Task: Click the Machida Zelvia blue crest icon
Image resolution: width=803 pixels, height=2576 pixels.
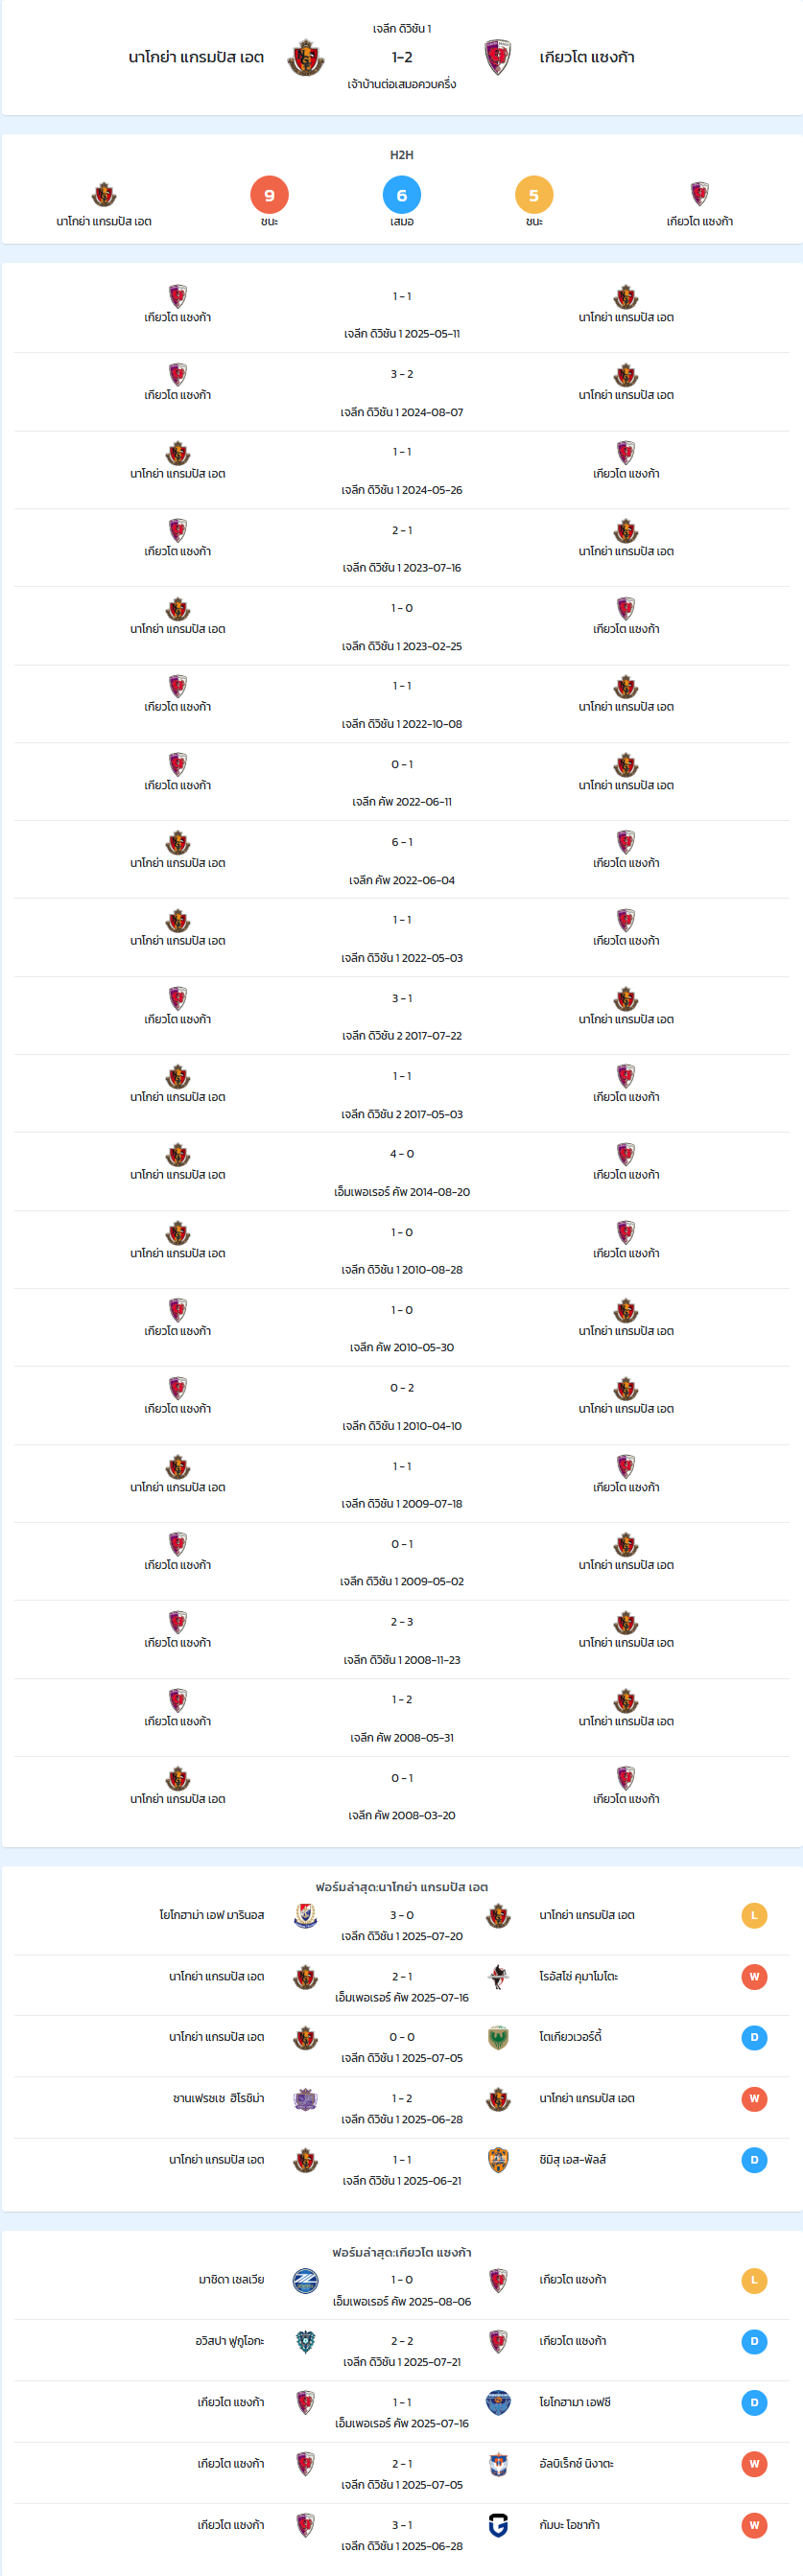Action: tap(306, 2280)
